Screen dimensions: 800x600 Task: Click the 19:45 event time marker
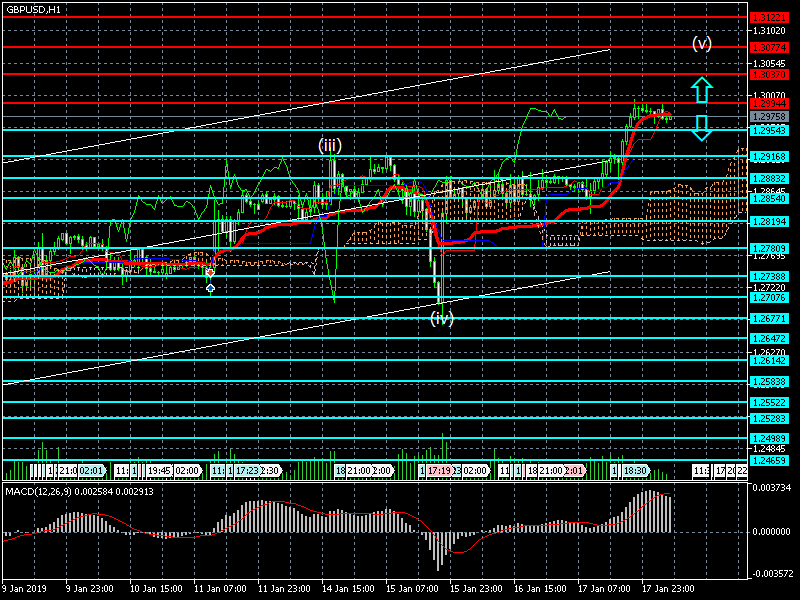click(x=159, y=470)
